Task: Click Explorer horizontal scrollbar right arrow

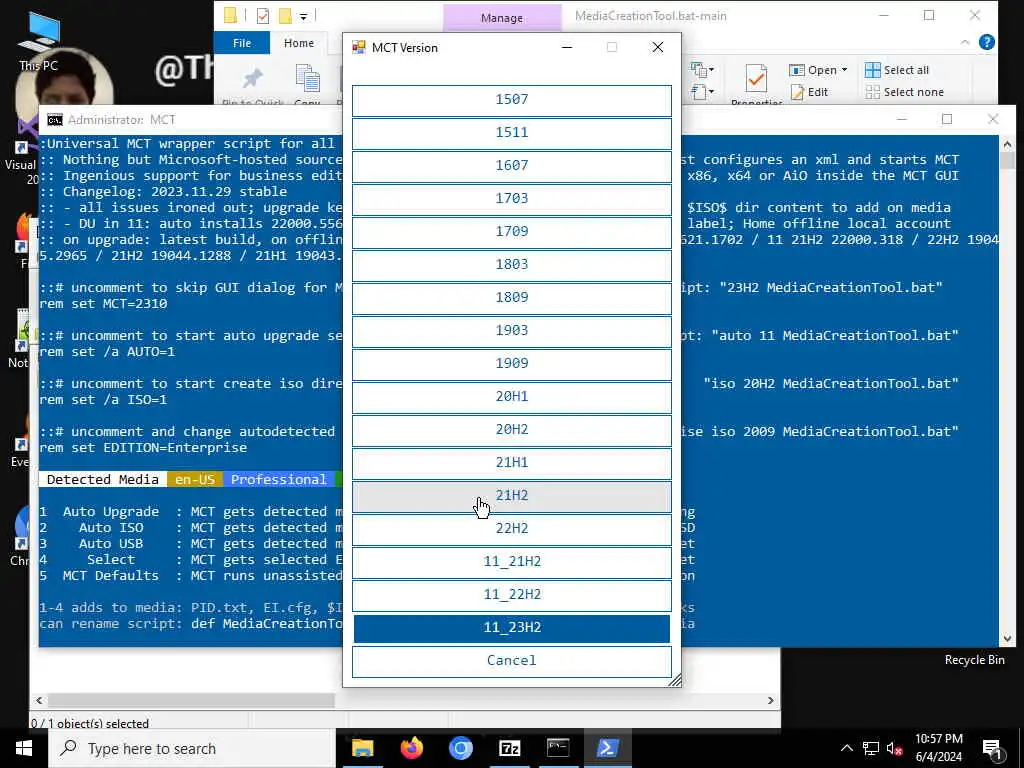Action: point(771,700)
